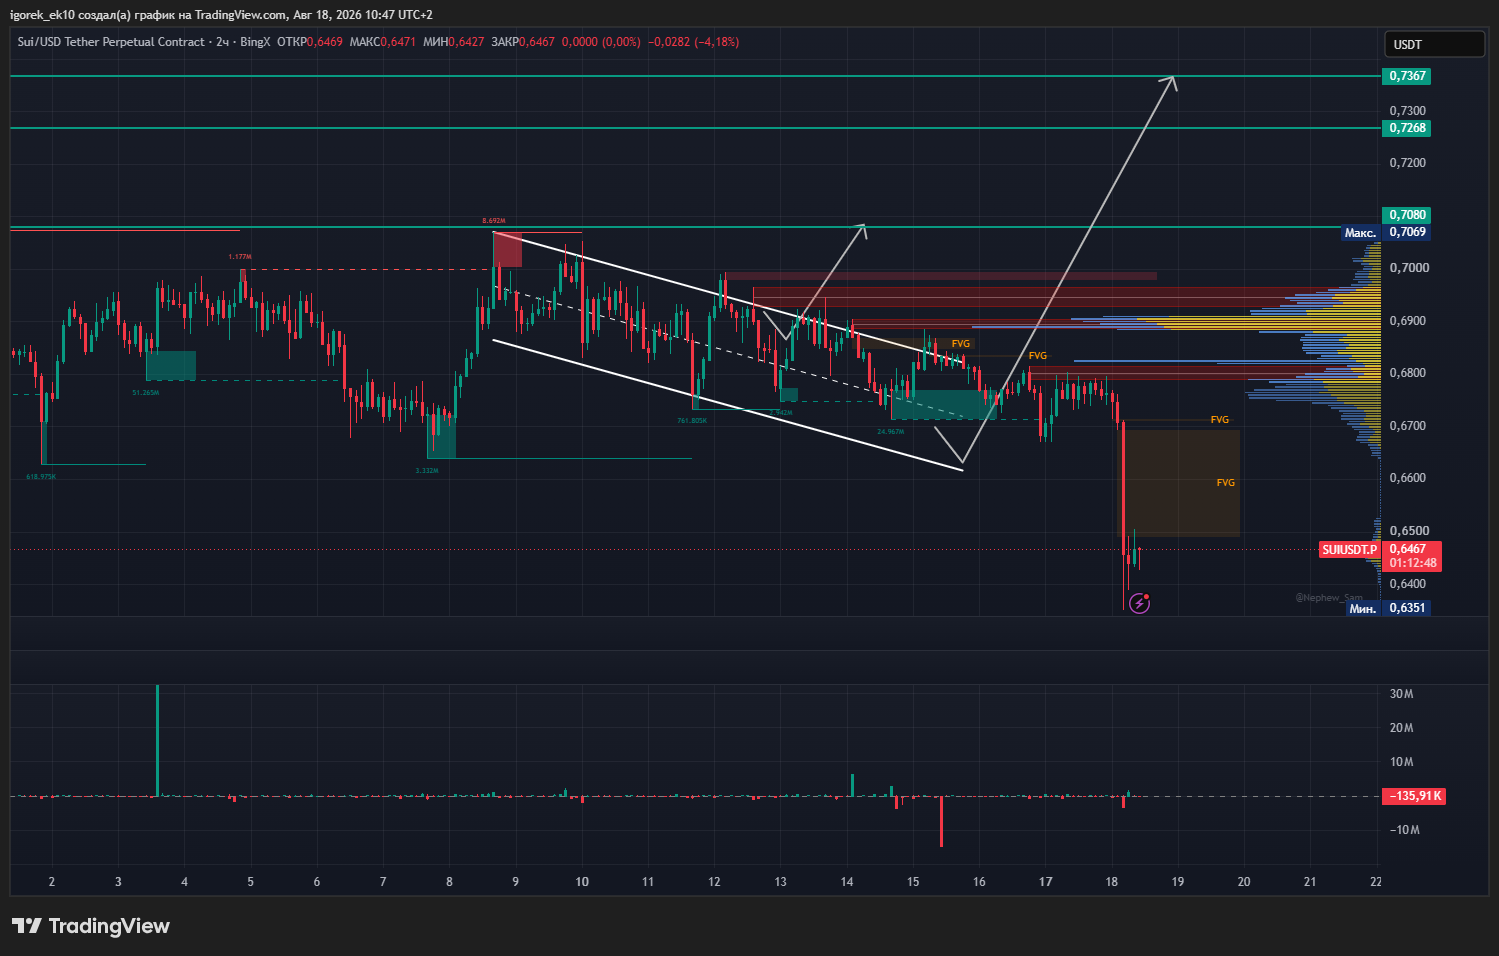Click date 22 on the time axis
This screenshot has width=1499, height=956.
tap(1376, 882)
